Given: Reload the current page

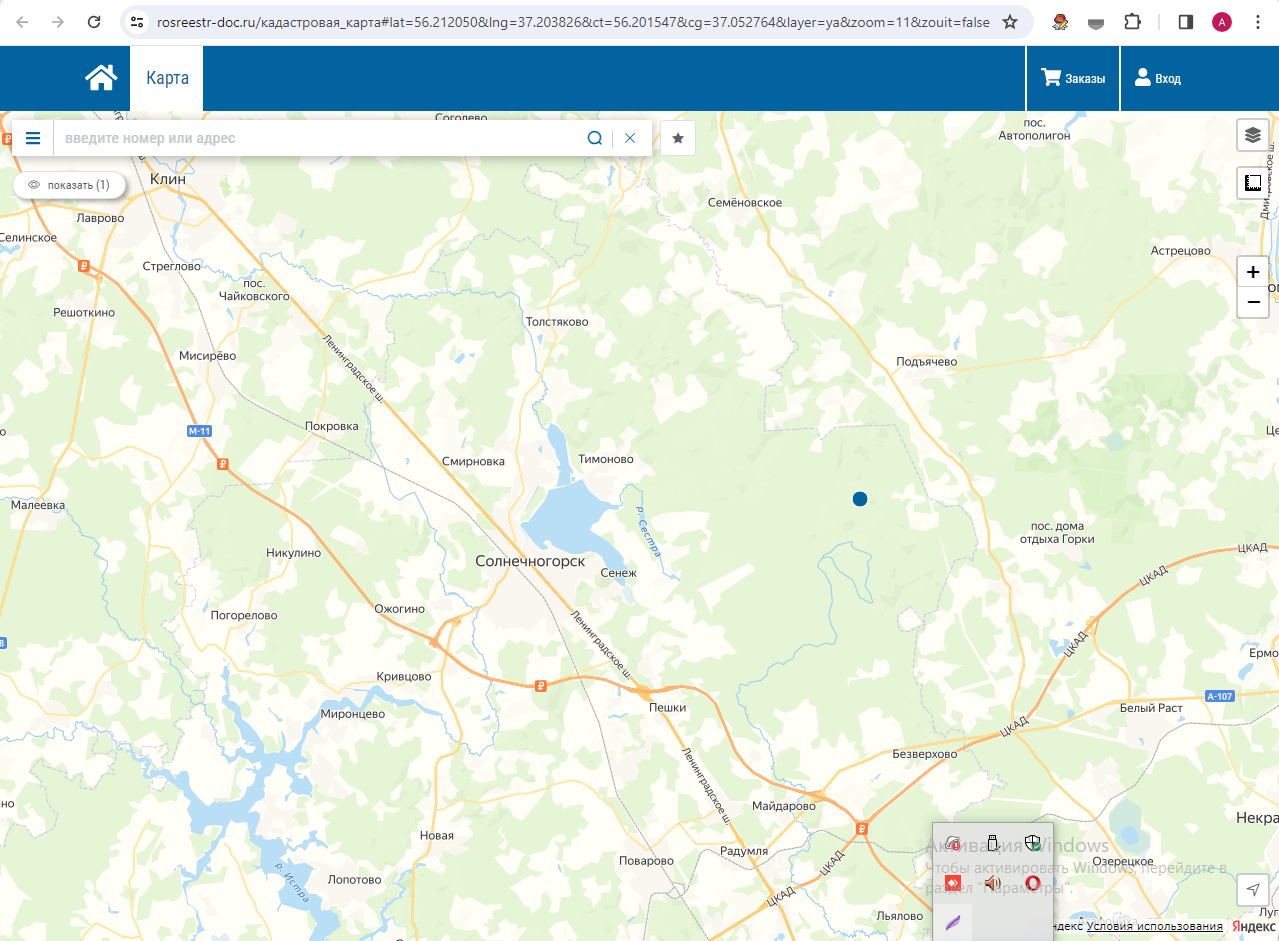Looking at the screenshot, I should [x=94, y=22].
